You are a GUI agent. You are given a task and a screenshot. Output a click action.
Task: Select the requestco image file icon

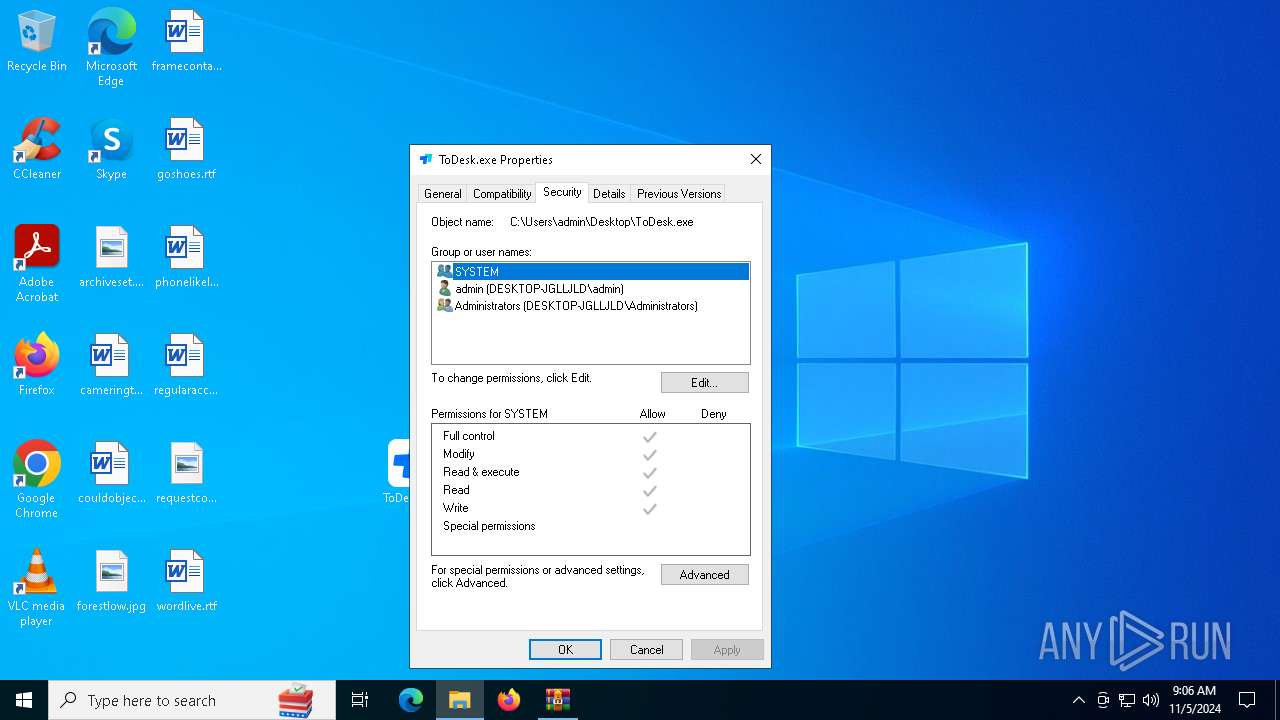(x=186, y=473)
